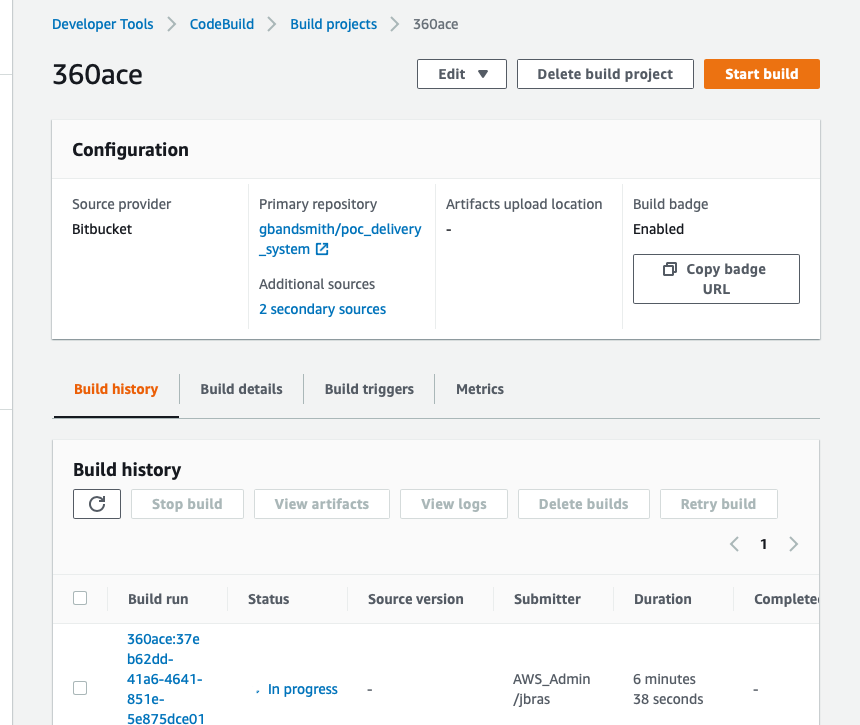Select the Metrics tab
The width and height of the screenshot is (860, 725).
pyautogui.click(x=480, y=389)
